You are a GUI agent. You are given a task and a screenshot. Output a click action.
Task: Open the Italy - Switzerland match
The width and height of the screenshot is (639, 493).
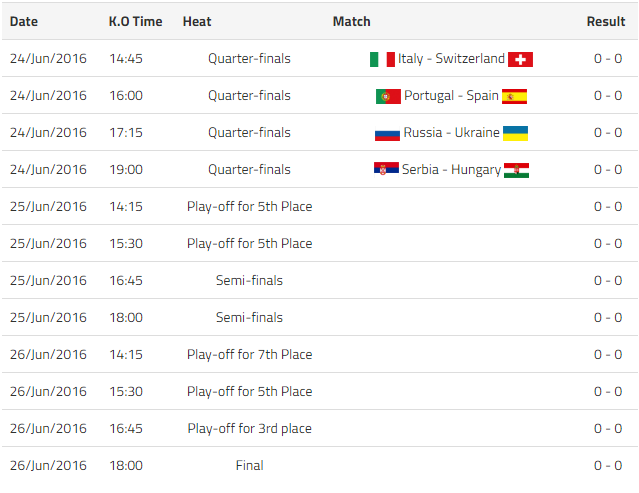click(451, 59)
